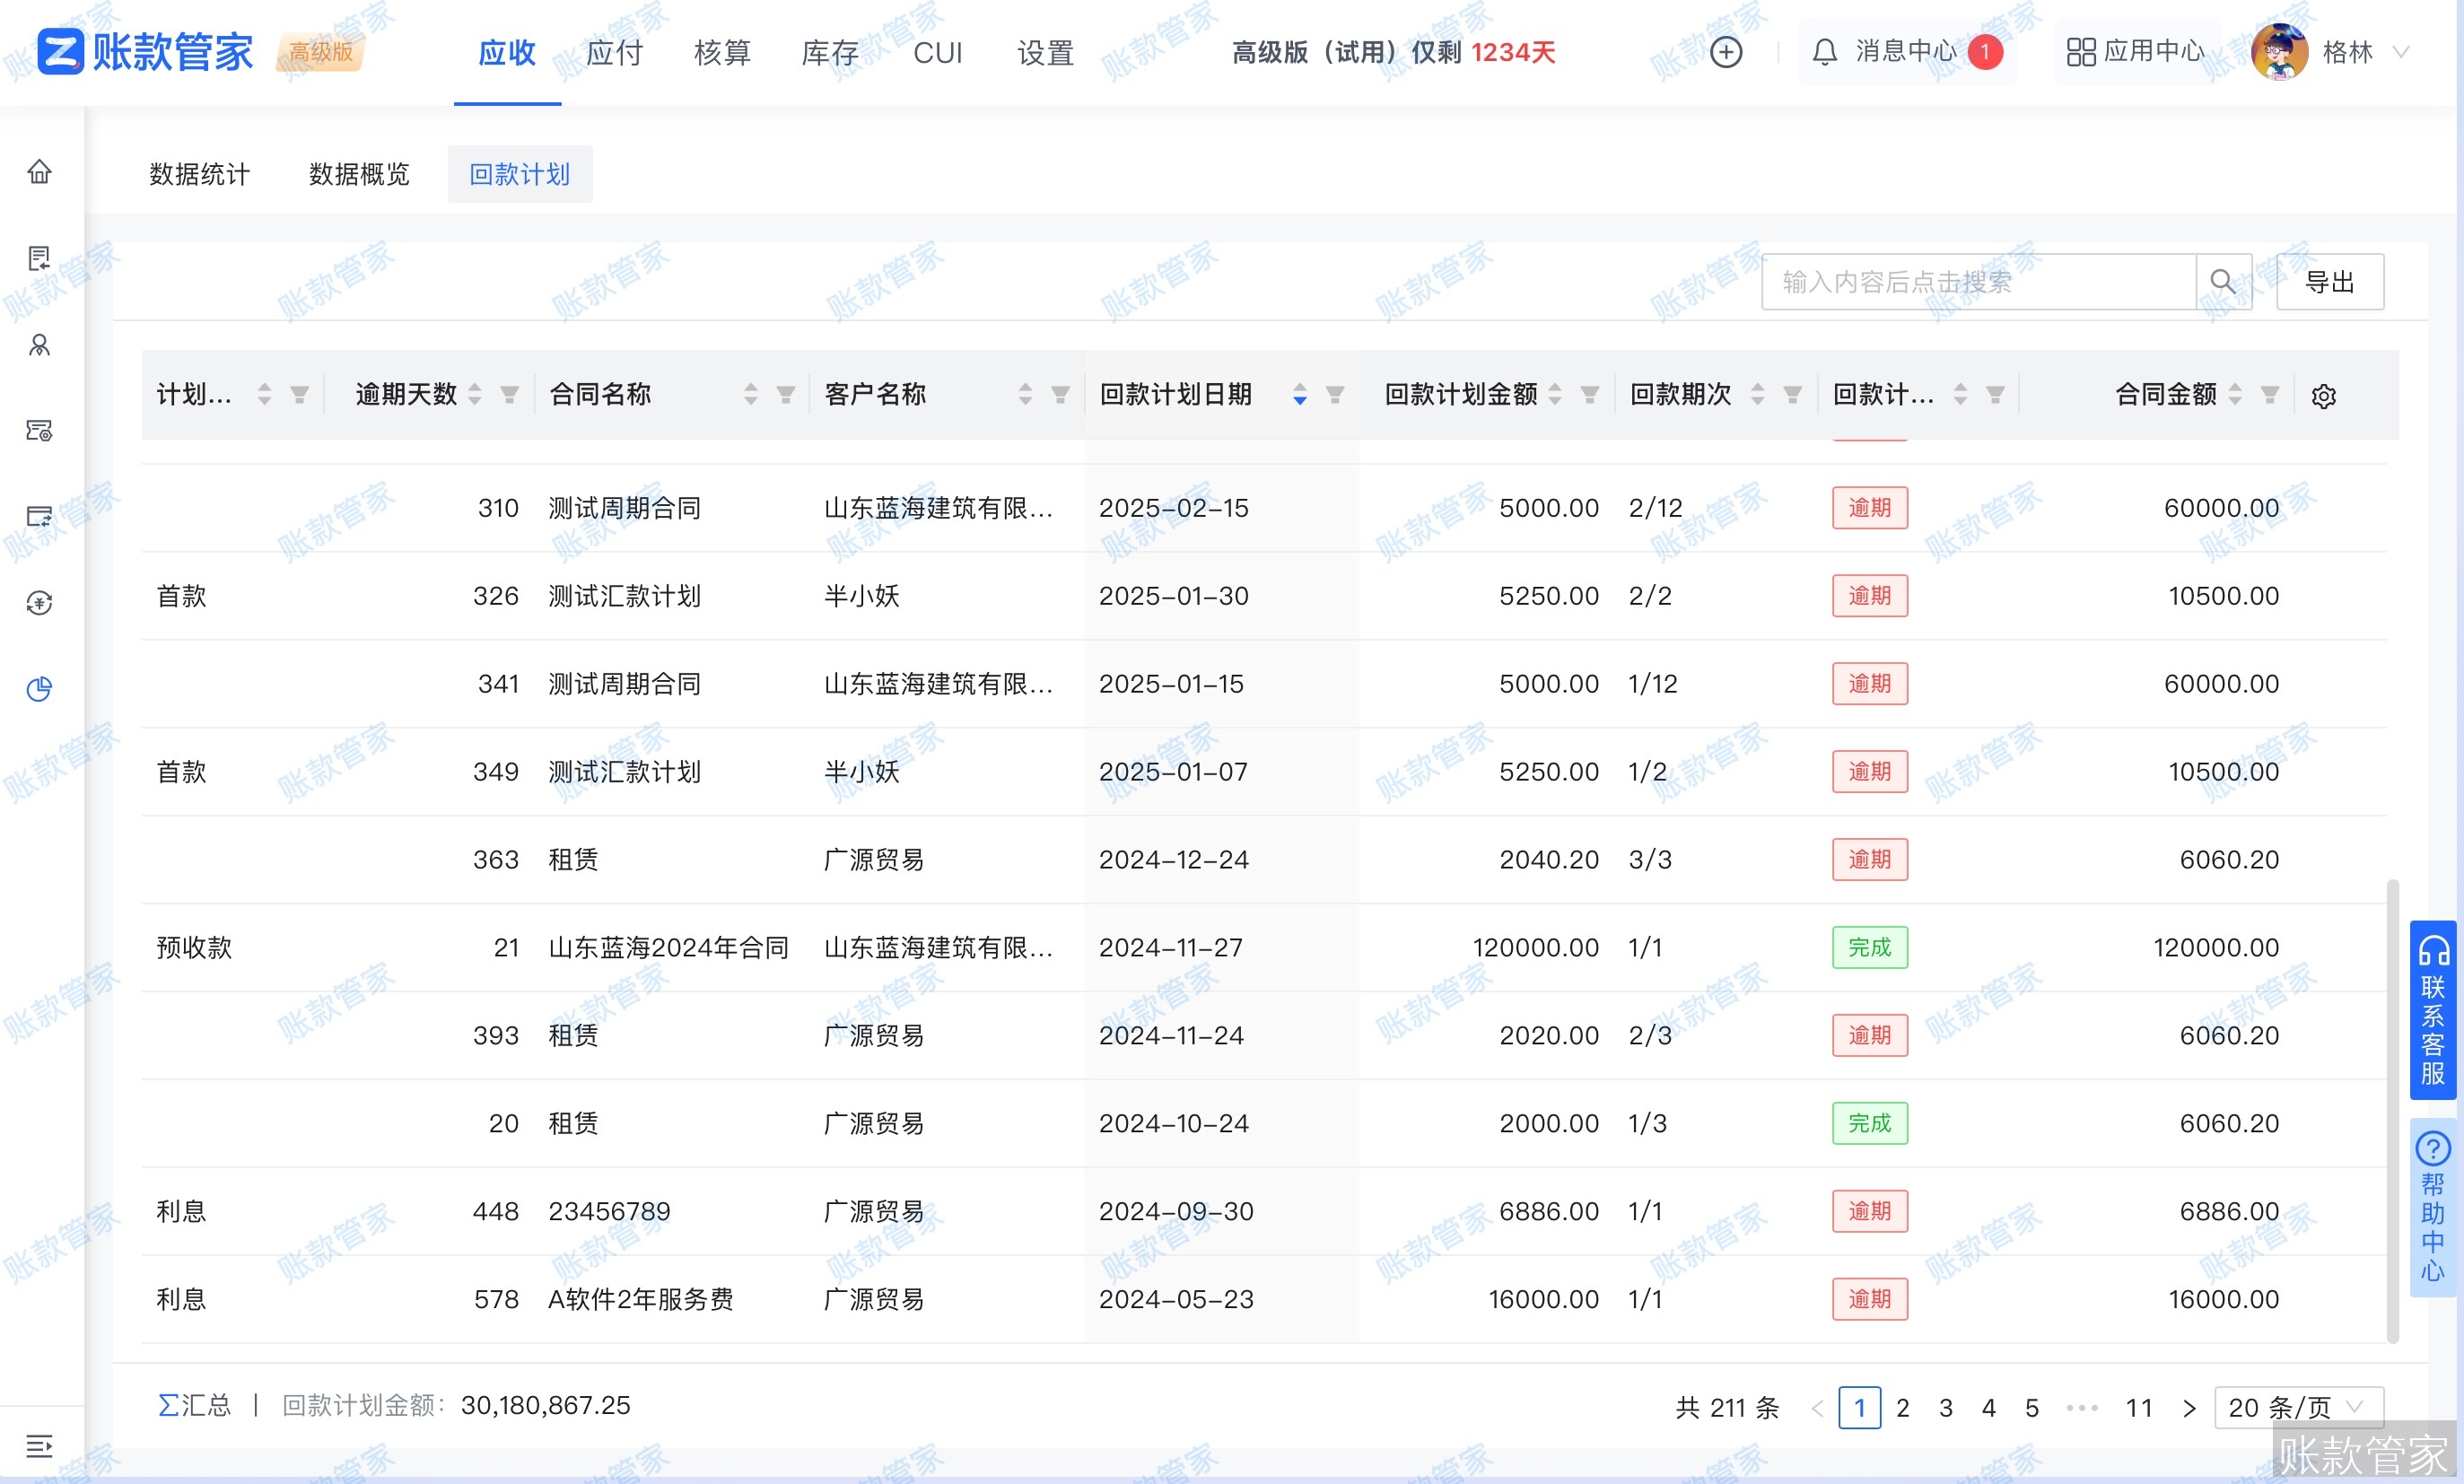Toggle descending sort on 回款计划日期 column

point(1300,401)
